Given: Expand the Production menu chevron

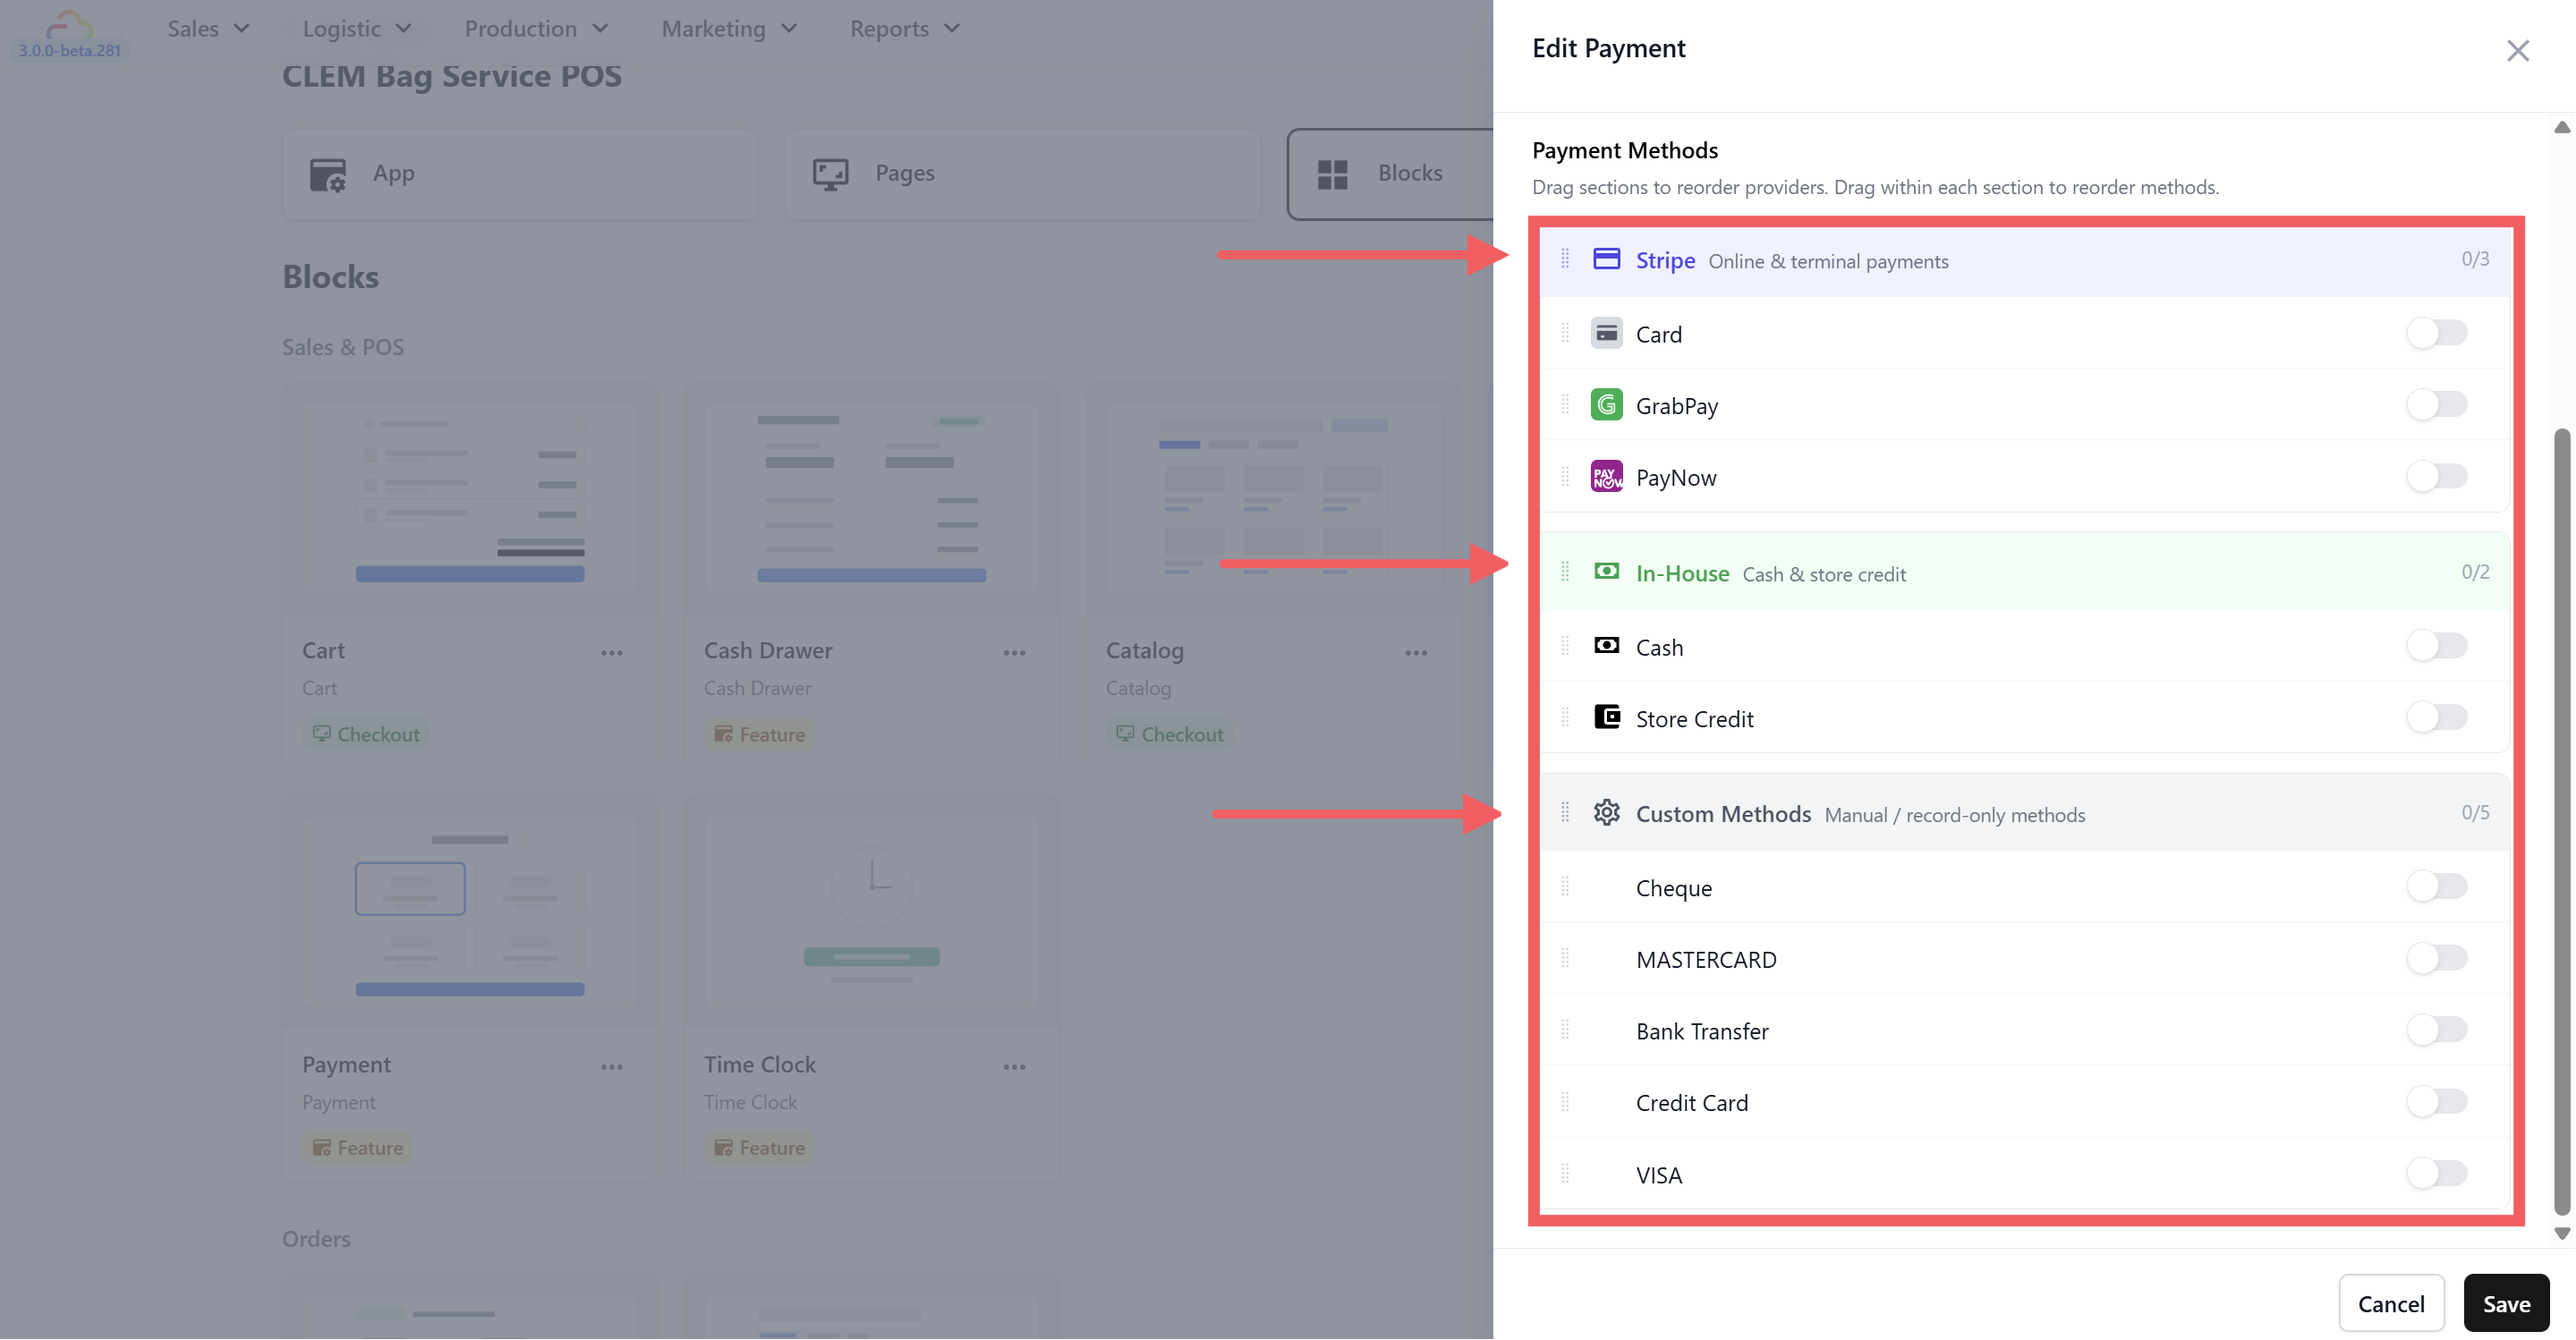Looking at the screenshot, I should pyautogui.click(x=600, y=29).
